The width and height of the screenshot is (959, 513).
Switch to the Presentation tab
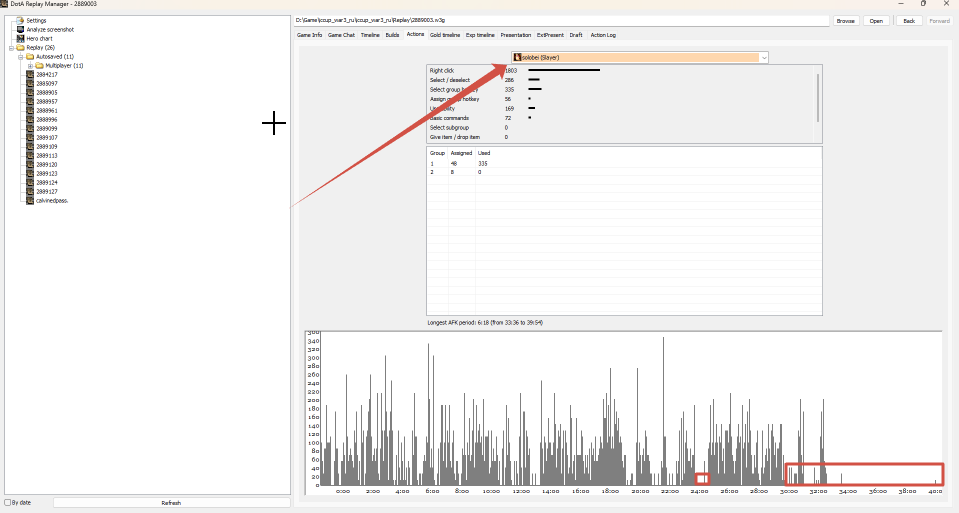[x=516, y=35]
